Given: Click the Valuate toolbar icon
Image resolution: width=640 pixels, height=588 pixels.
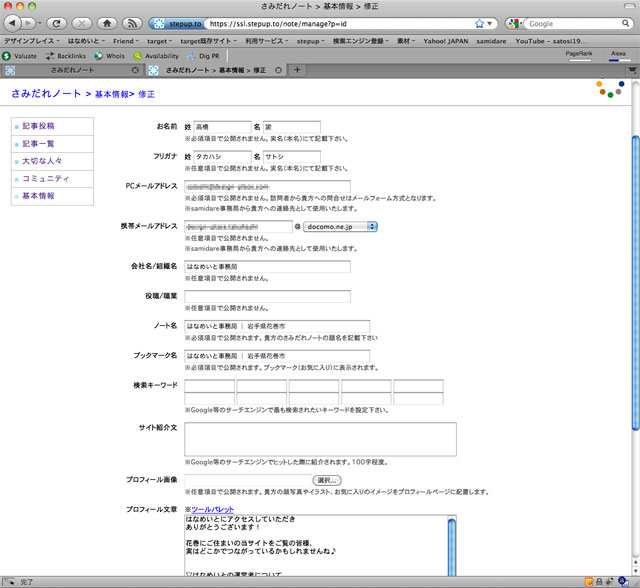Looking at the screenshot, I should 21,56.
